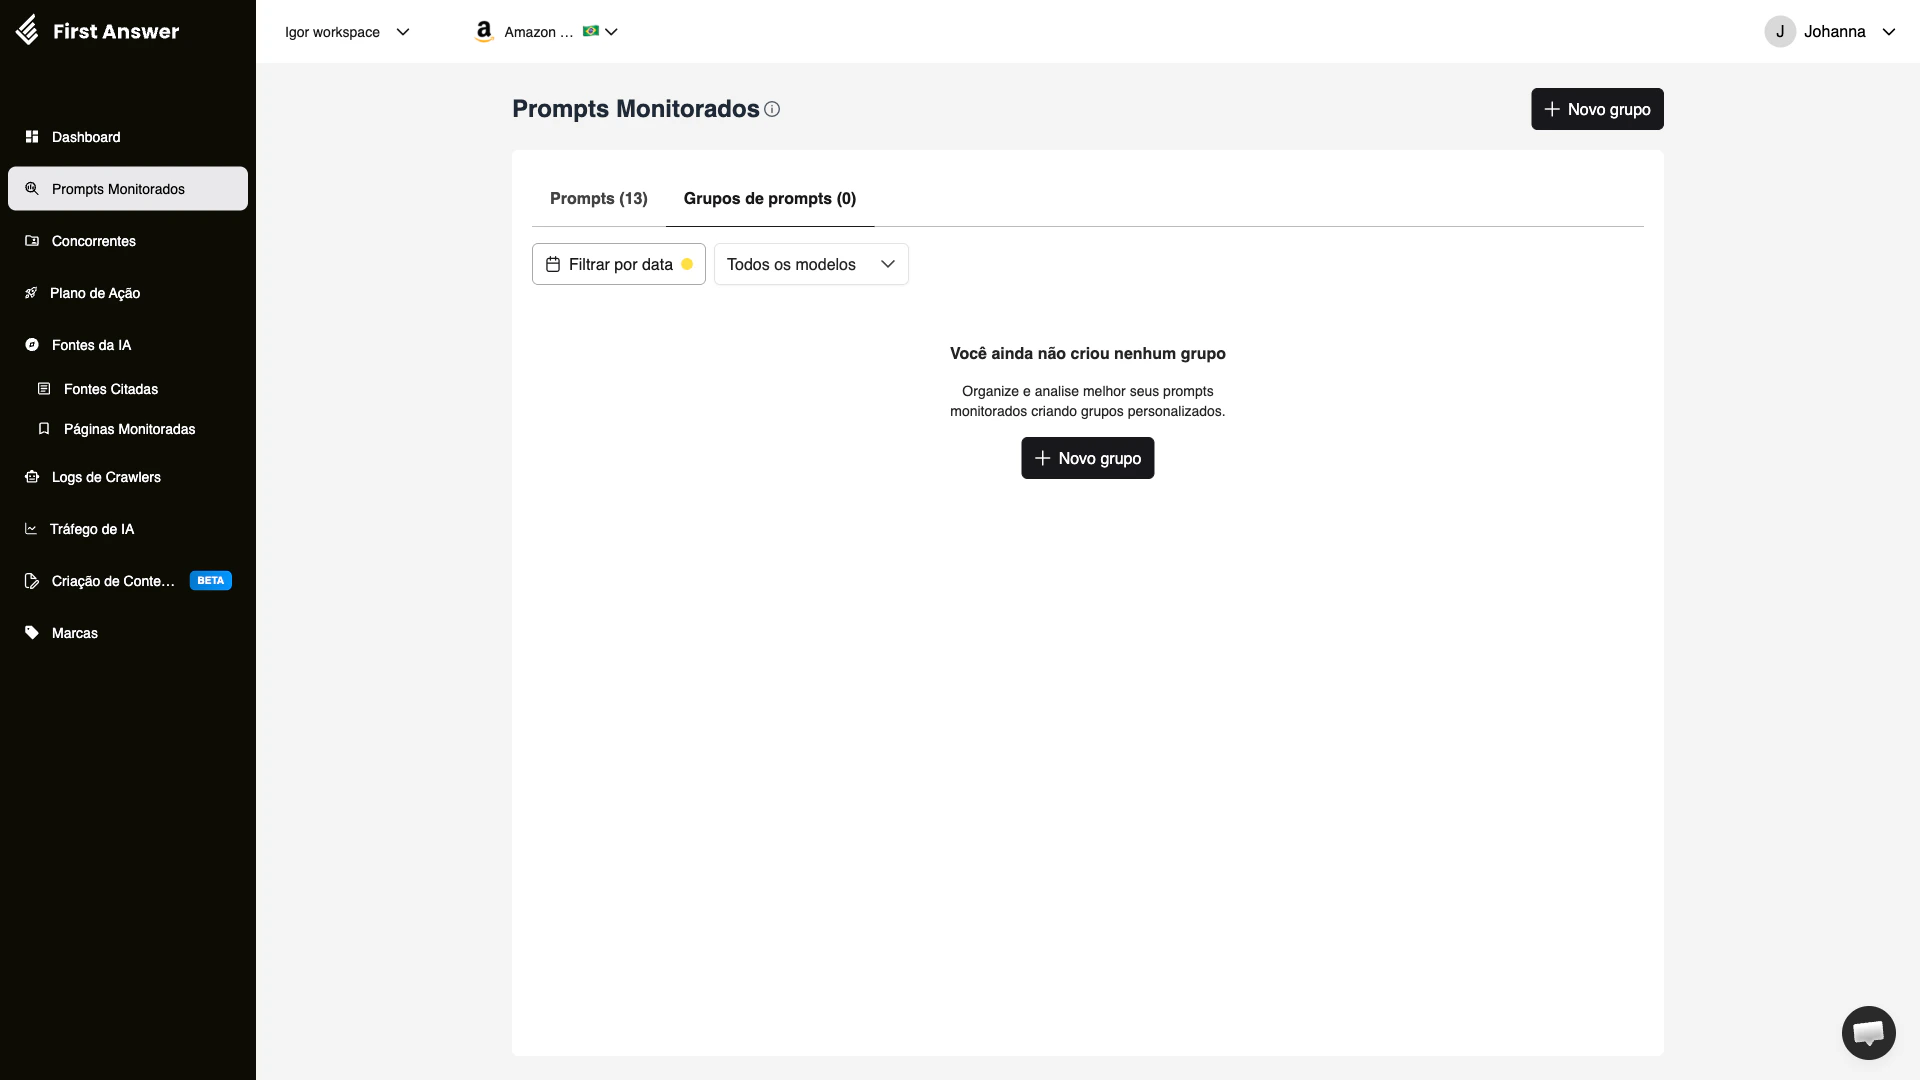Click the Logs de Crawlers robot icon
The image size is (1920, 1080).
[x=32, y=477]
